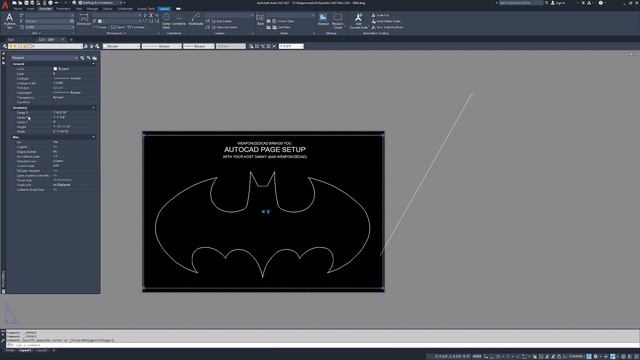This screenshot has width=640, height=360.
Task: Click Add/Delete Scales
Action: pos(386,21)
